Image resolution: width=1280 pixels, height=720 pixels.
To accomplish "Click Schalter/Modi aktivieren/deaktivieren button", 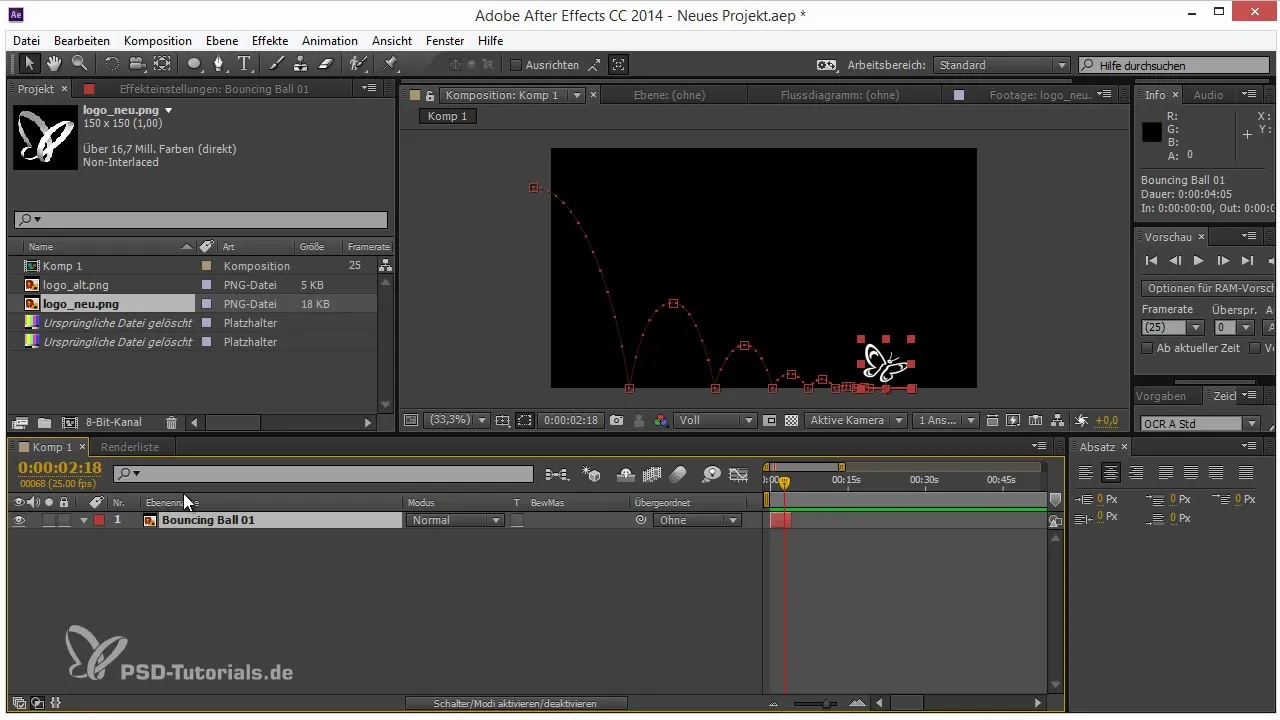I will [516, 704].
